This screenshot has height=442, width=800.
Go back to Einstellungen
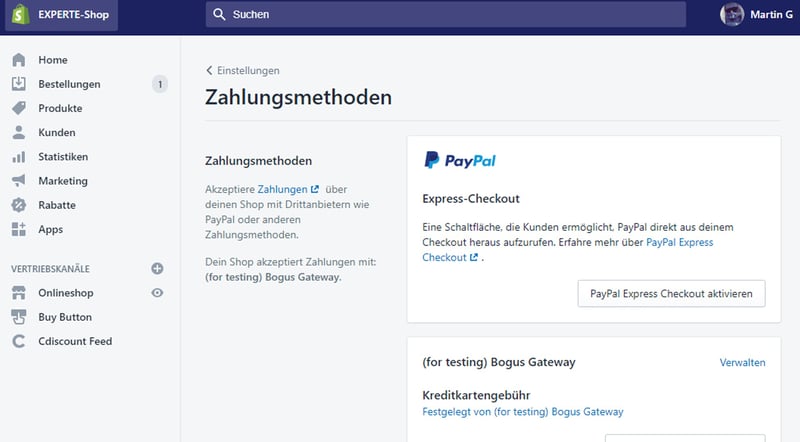243,71
